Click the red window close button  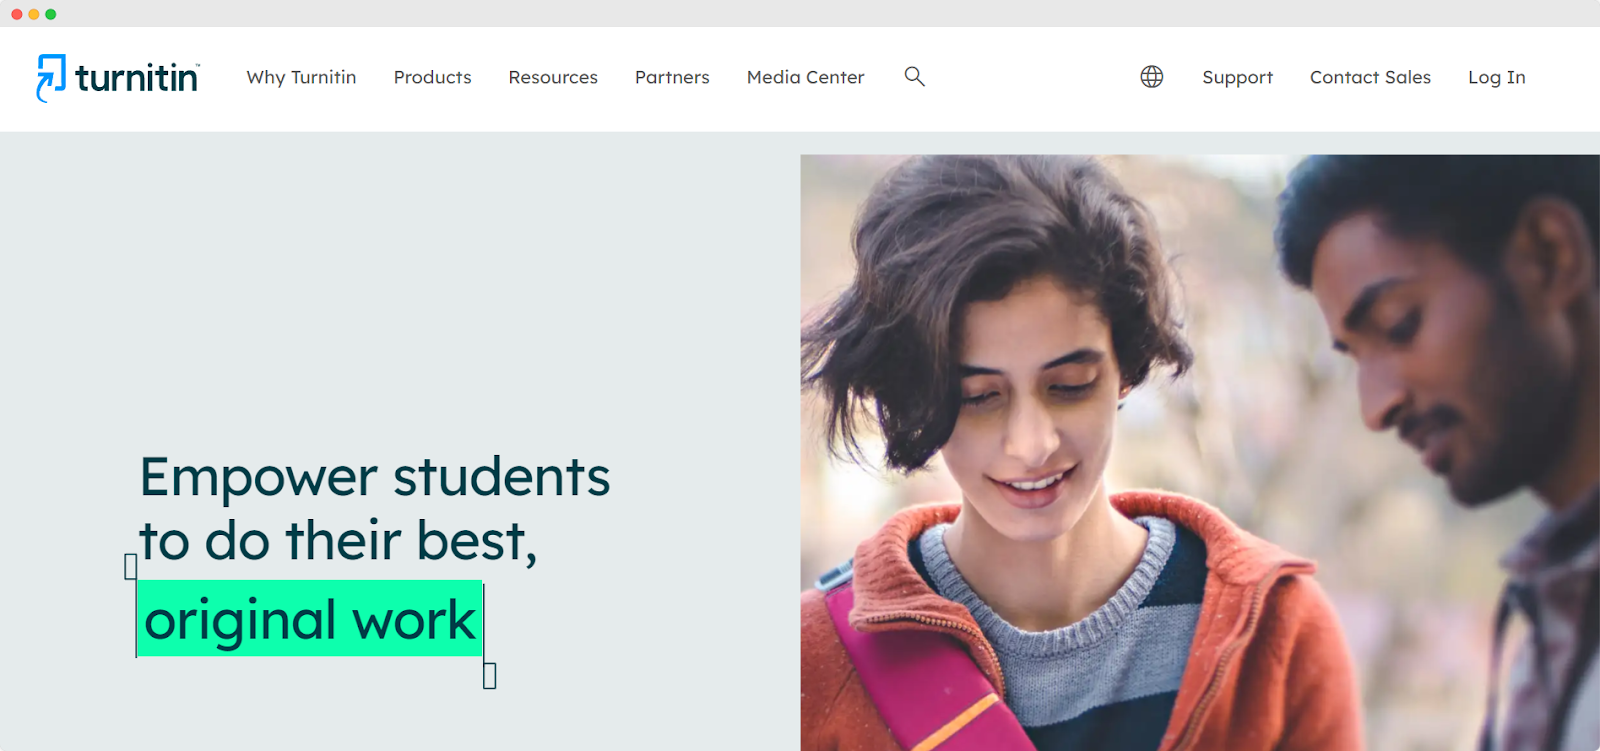pos(17,14)
